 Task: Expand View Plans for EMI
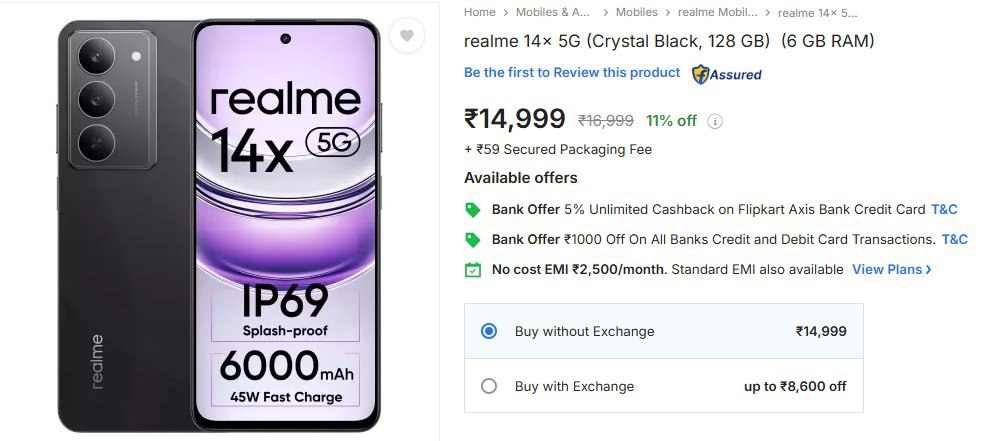891,270
